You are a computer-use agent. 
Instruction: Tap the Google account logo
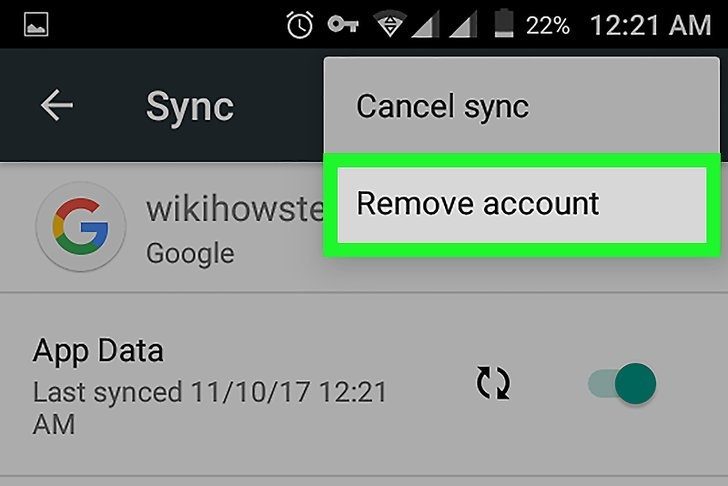coord(81,227)
